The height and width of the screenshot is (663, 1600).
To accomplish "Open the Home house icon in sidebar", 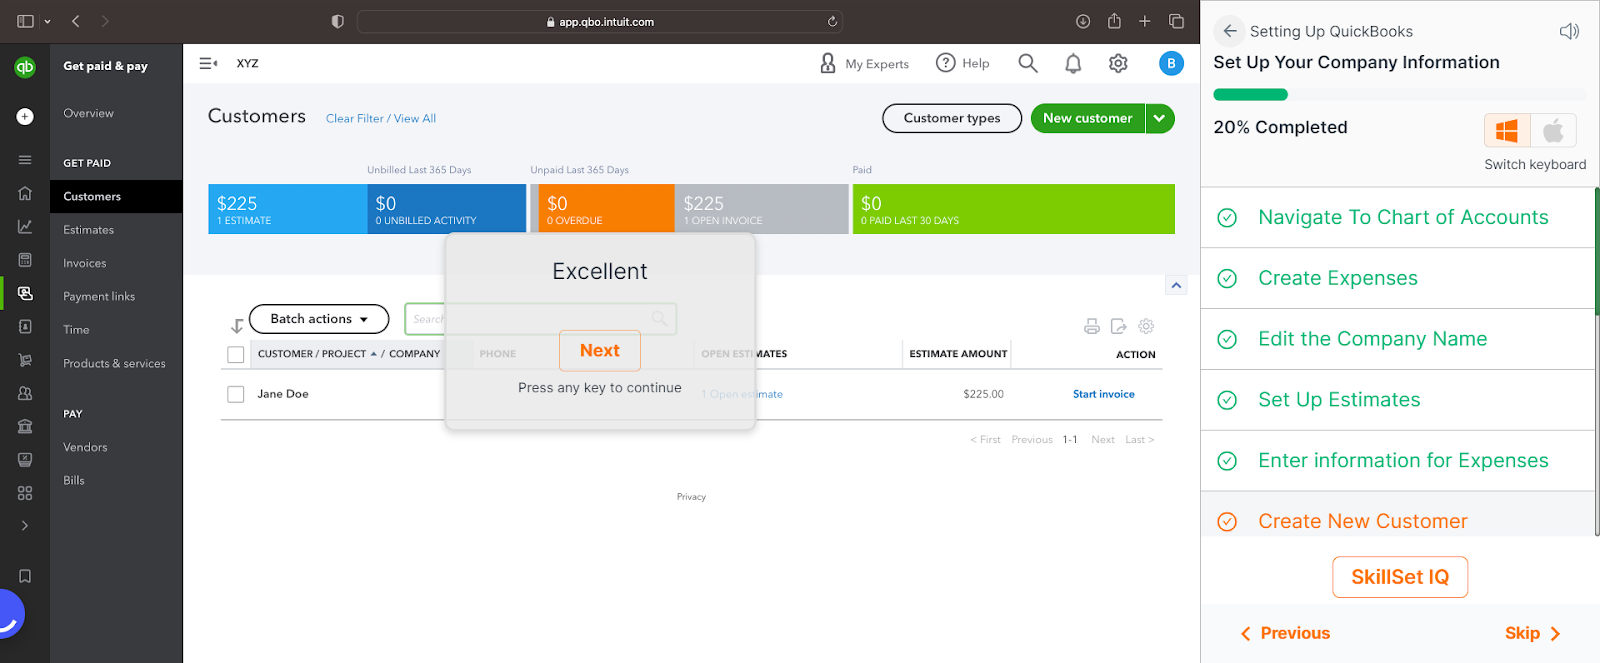I will [x=25, y=193].
